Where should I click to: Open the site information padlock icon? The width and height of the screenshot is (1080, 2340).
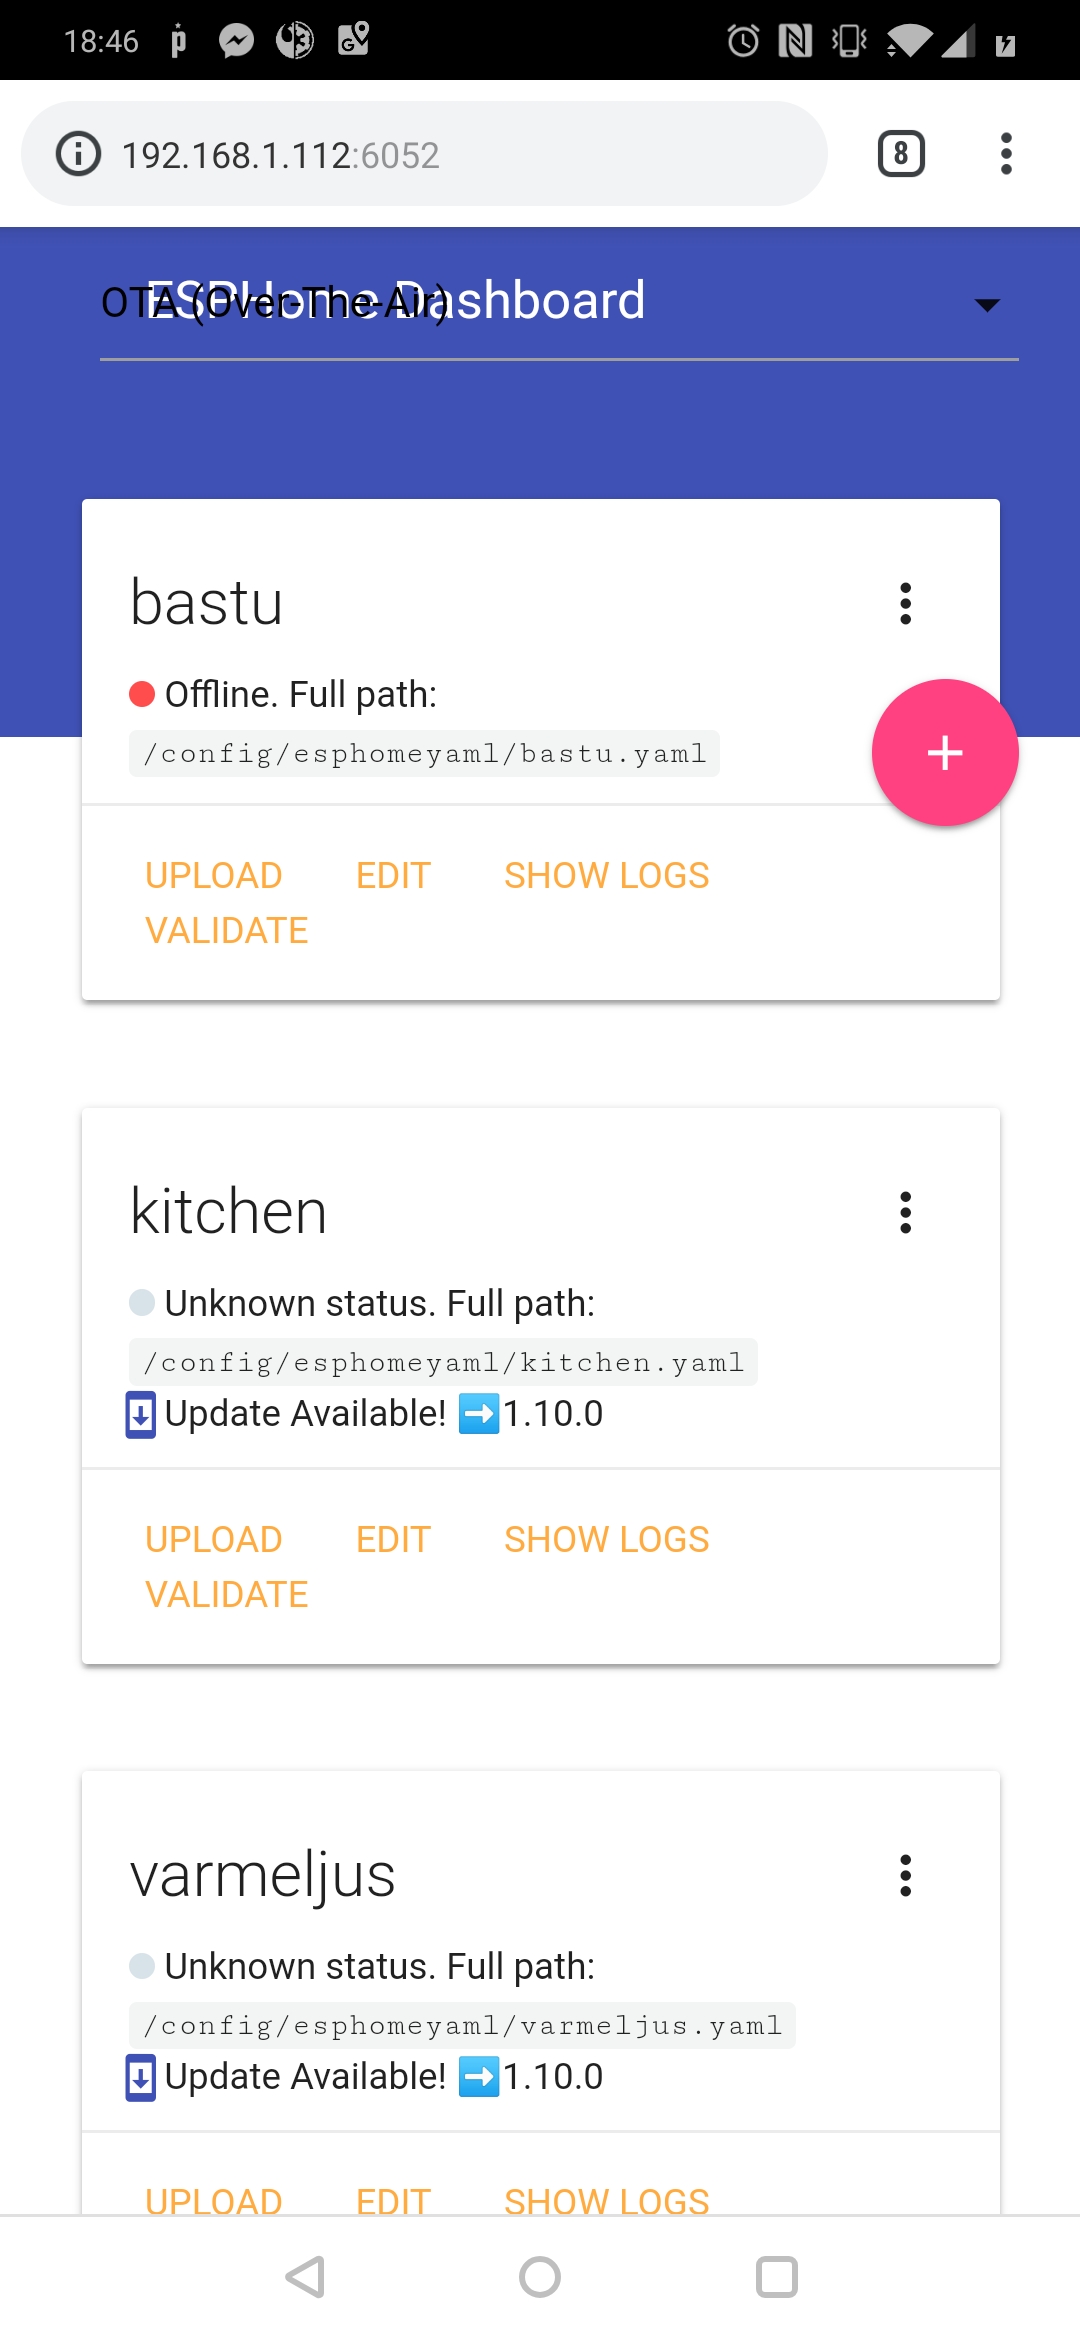[78, 153]
